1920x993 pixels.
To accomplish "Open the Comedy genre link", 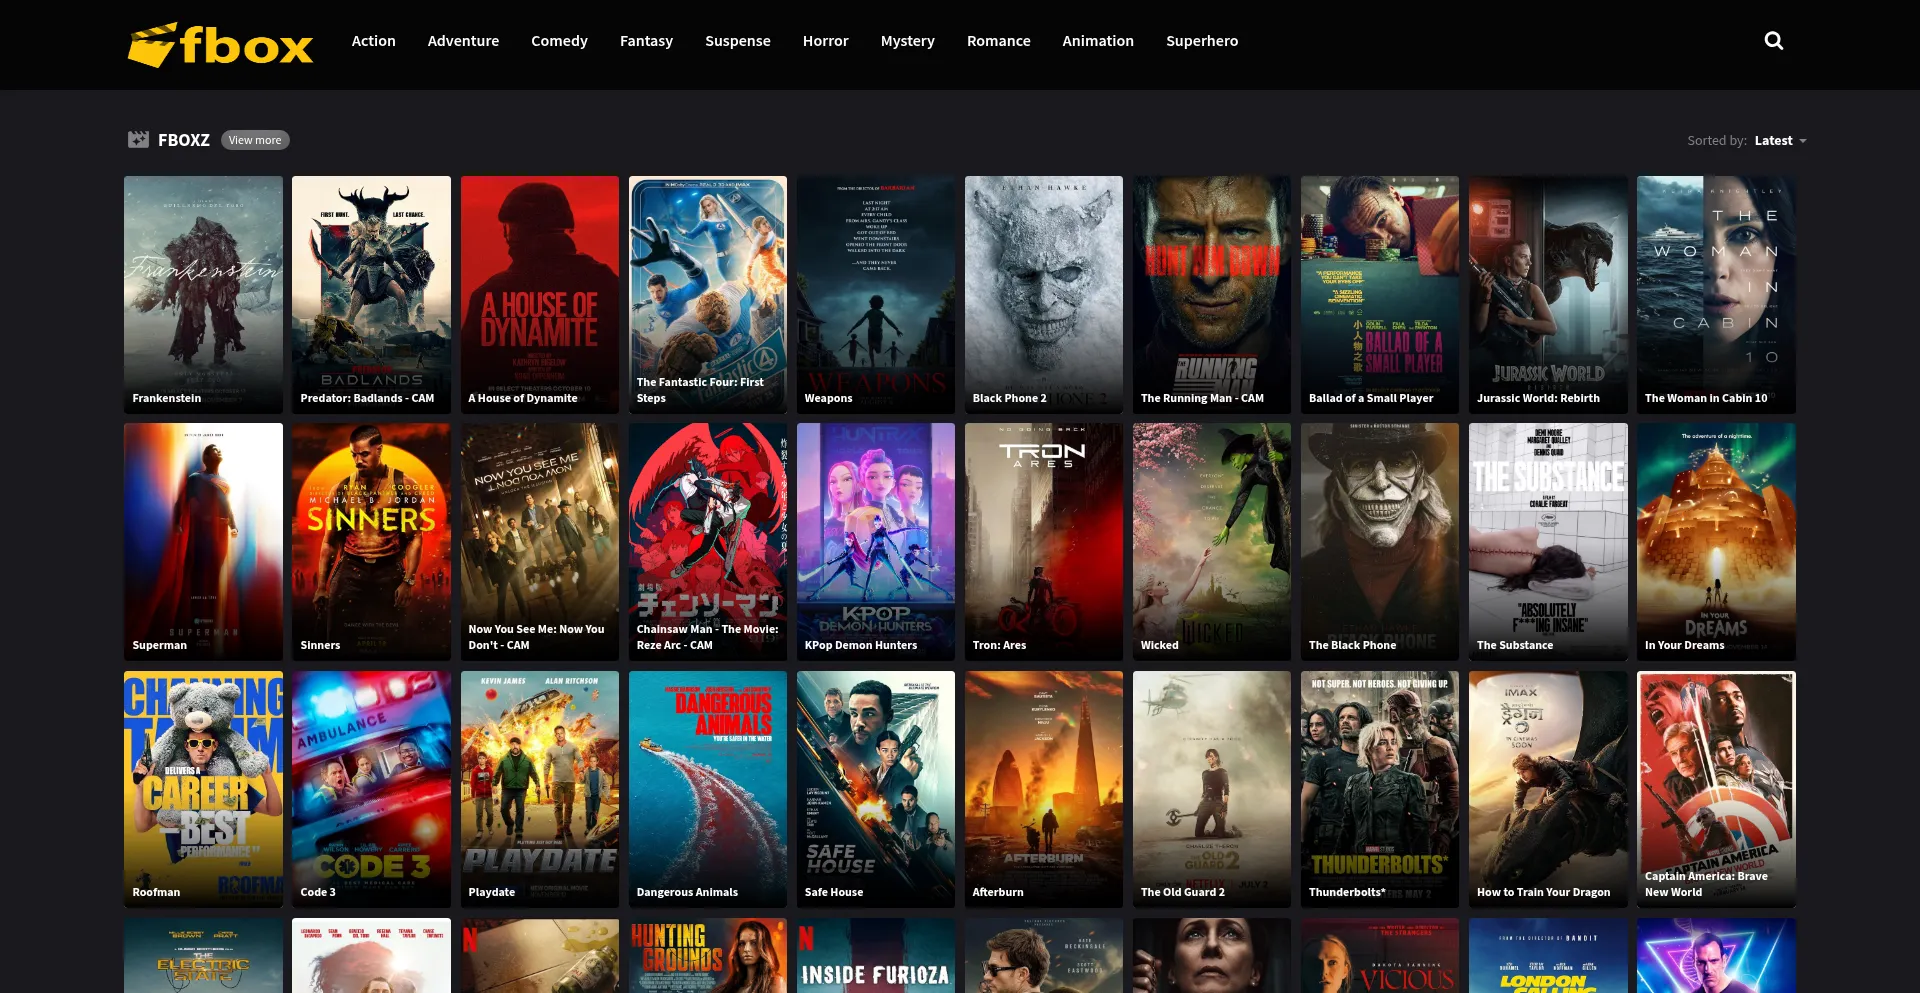I will (559, 41).
